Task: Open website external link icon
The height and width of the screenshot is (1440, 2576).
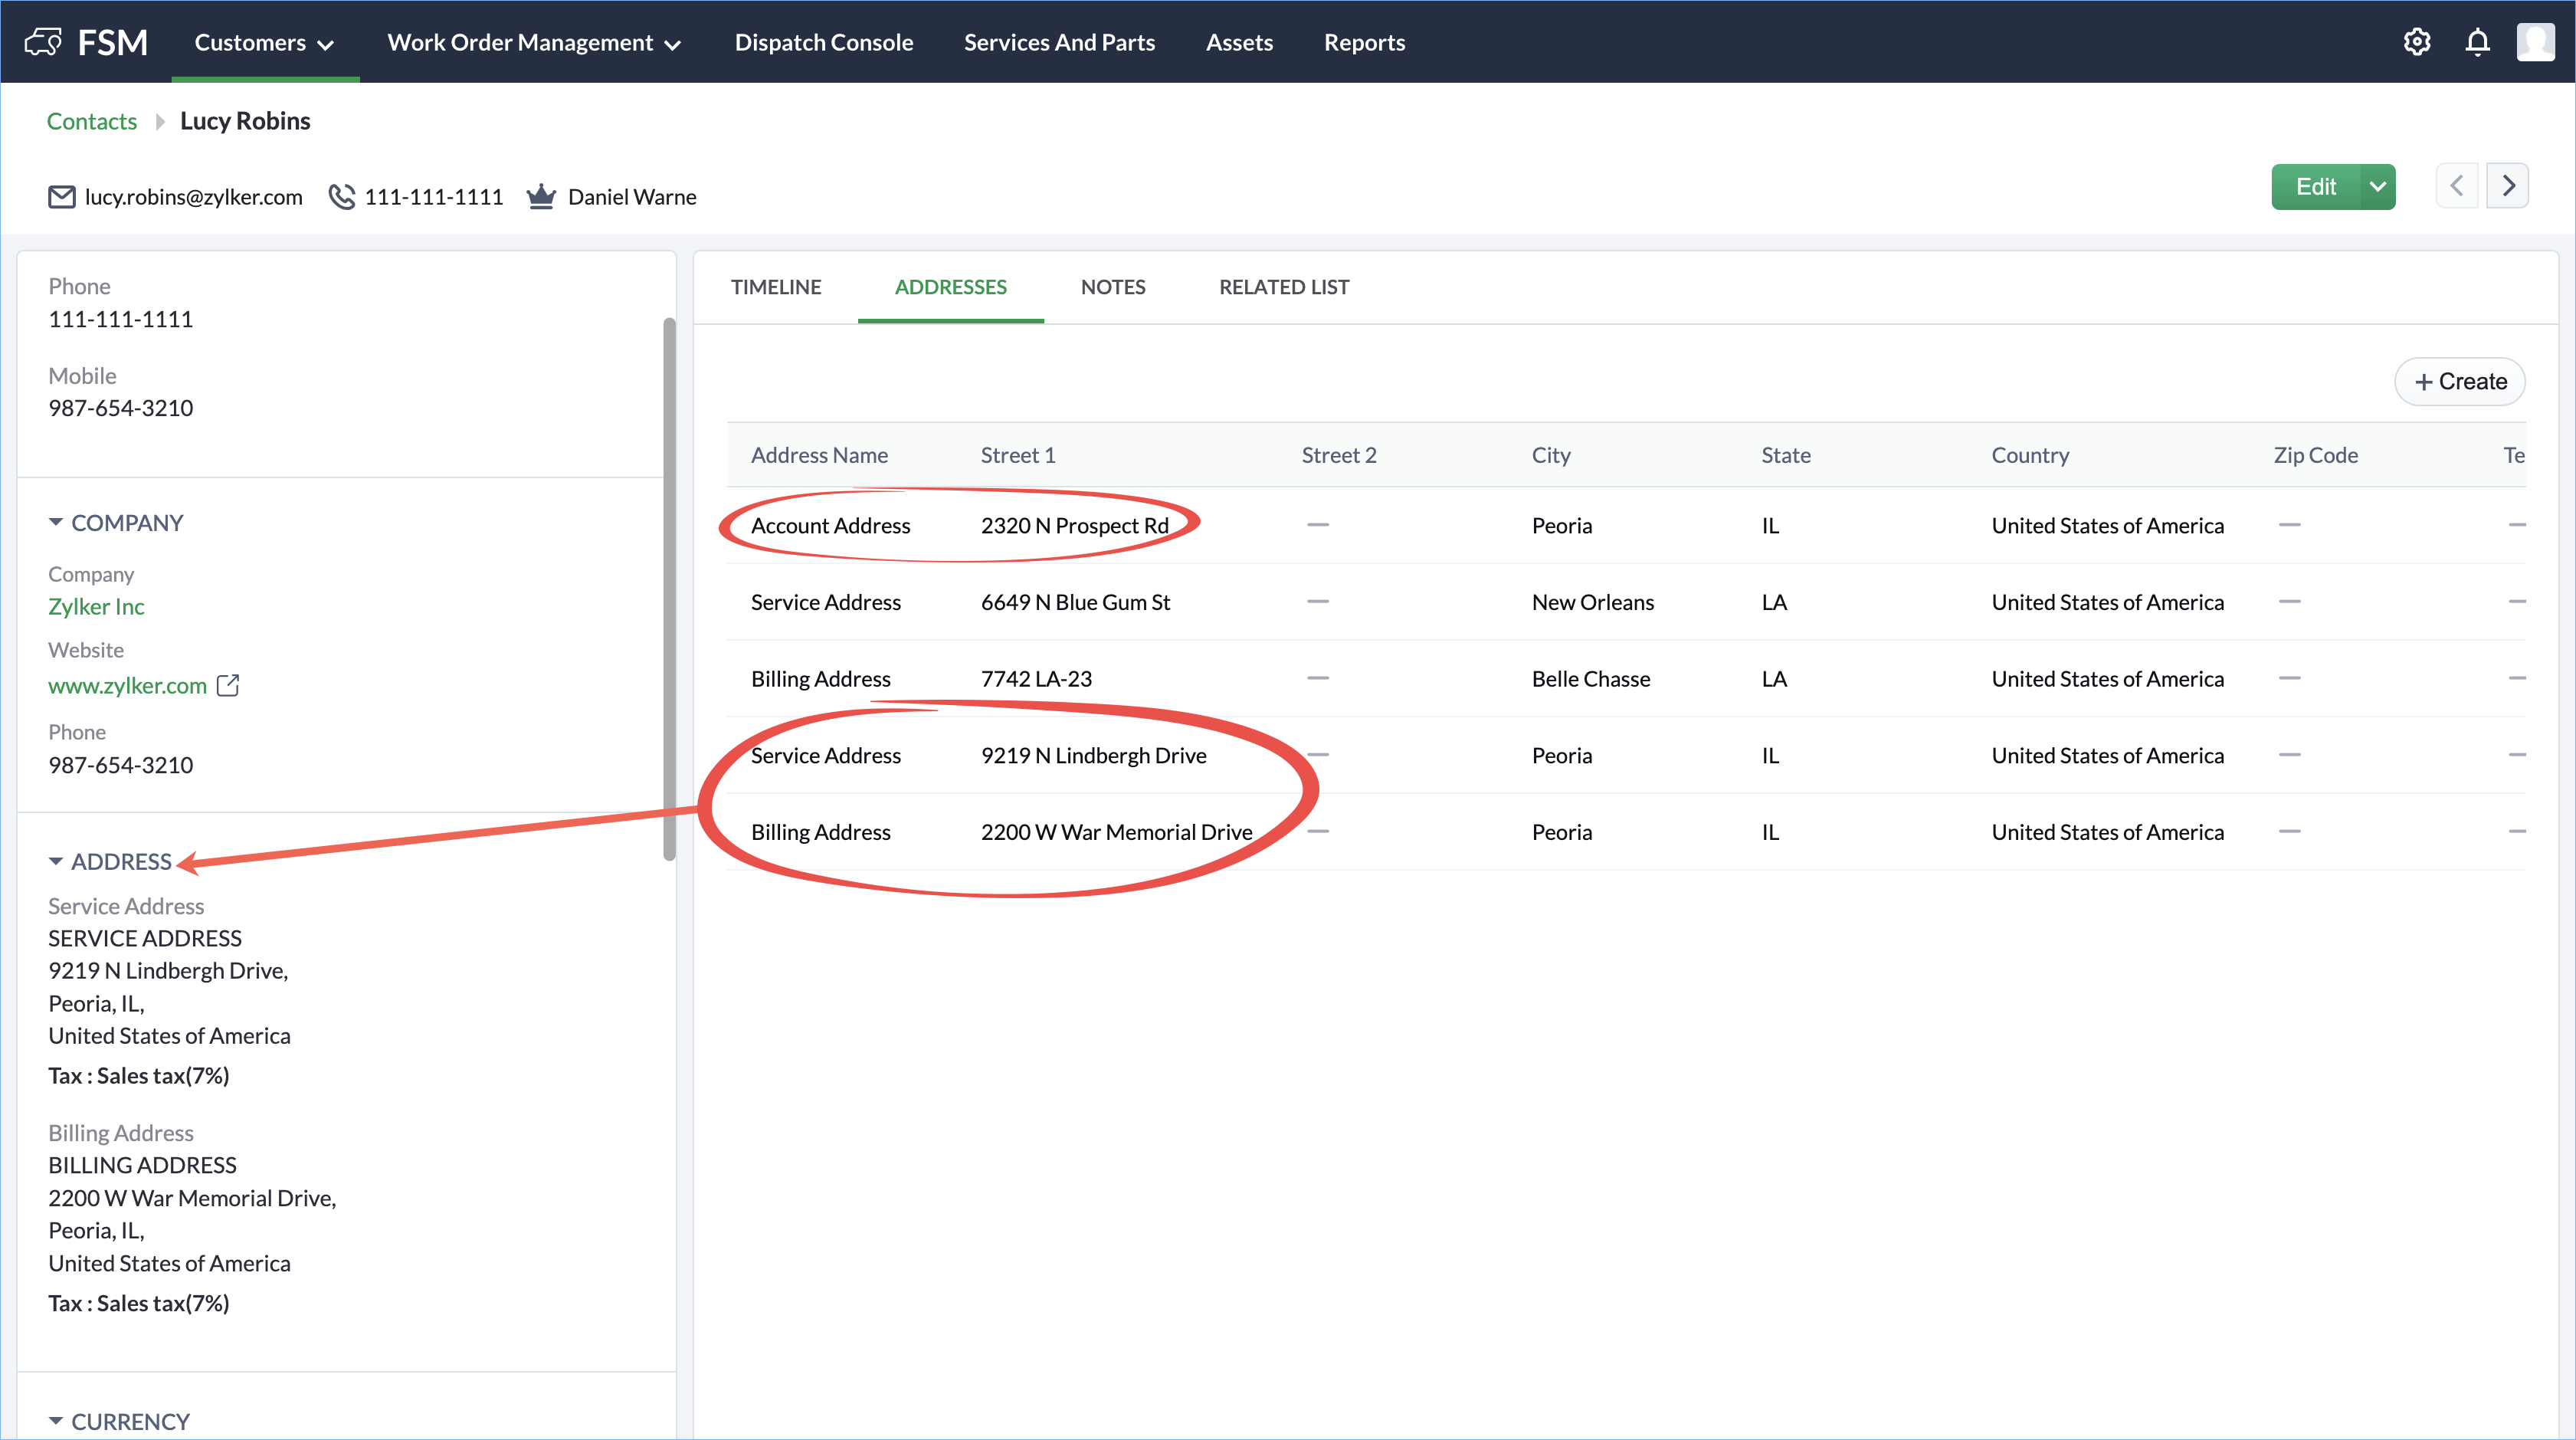Action: 228,685
